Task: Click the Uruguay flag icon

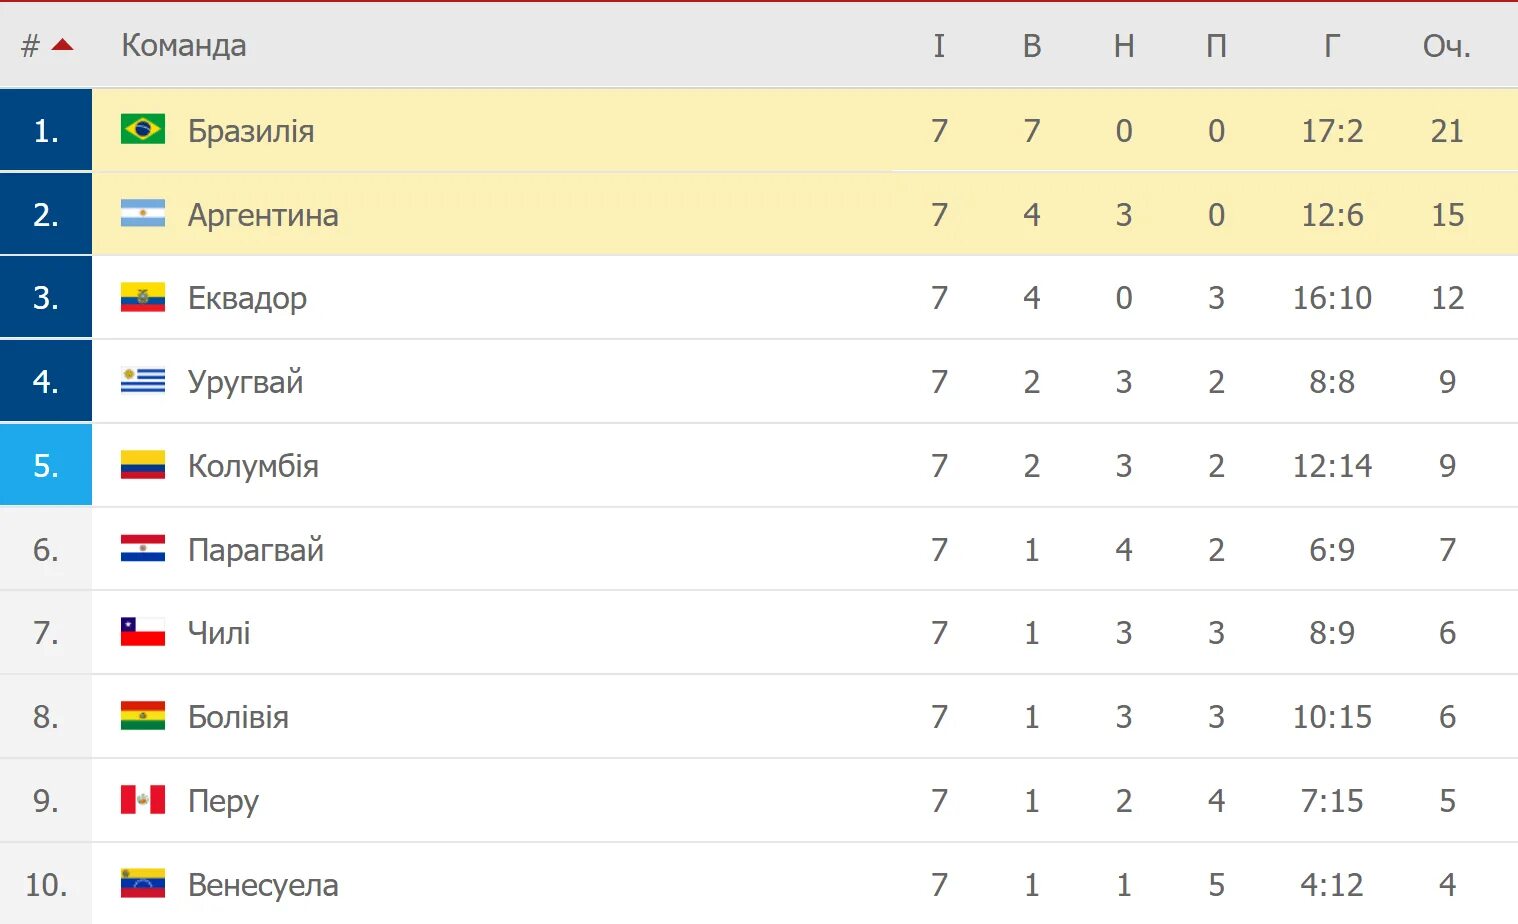Action: click(x=143, y=381)
